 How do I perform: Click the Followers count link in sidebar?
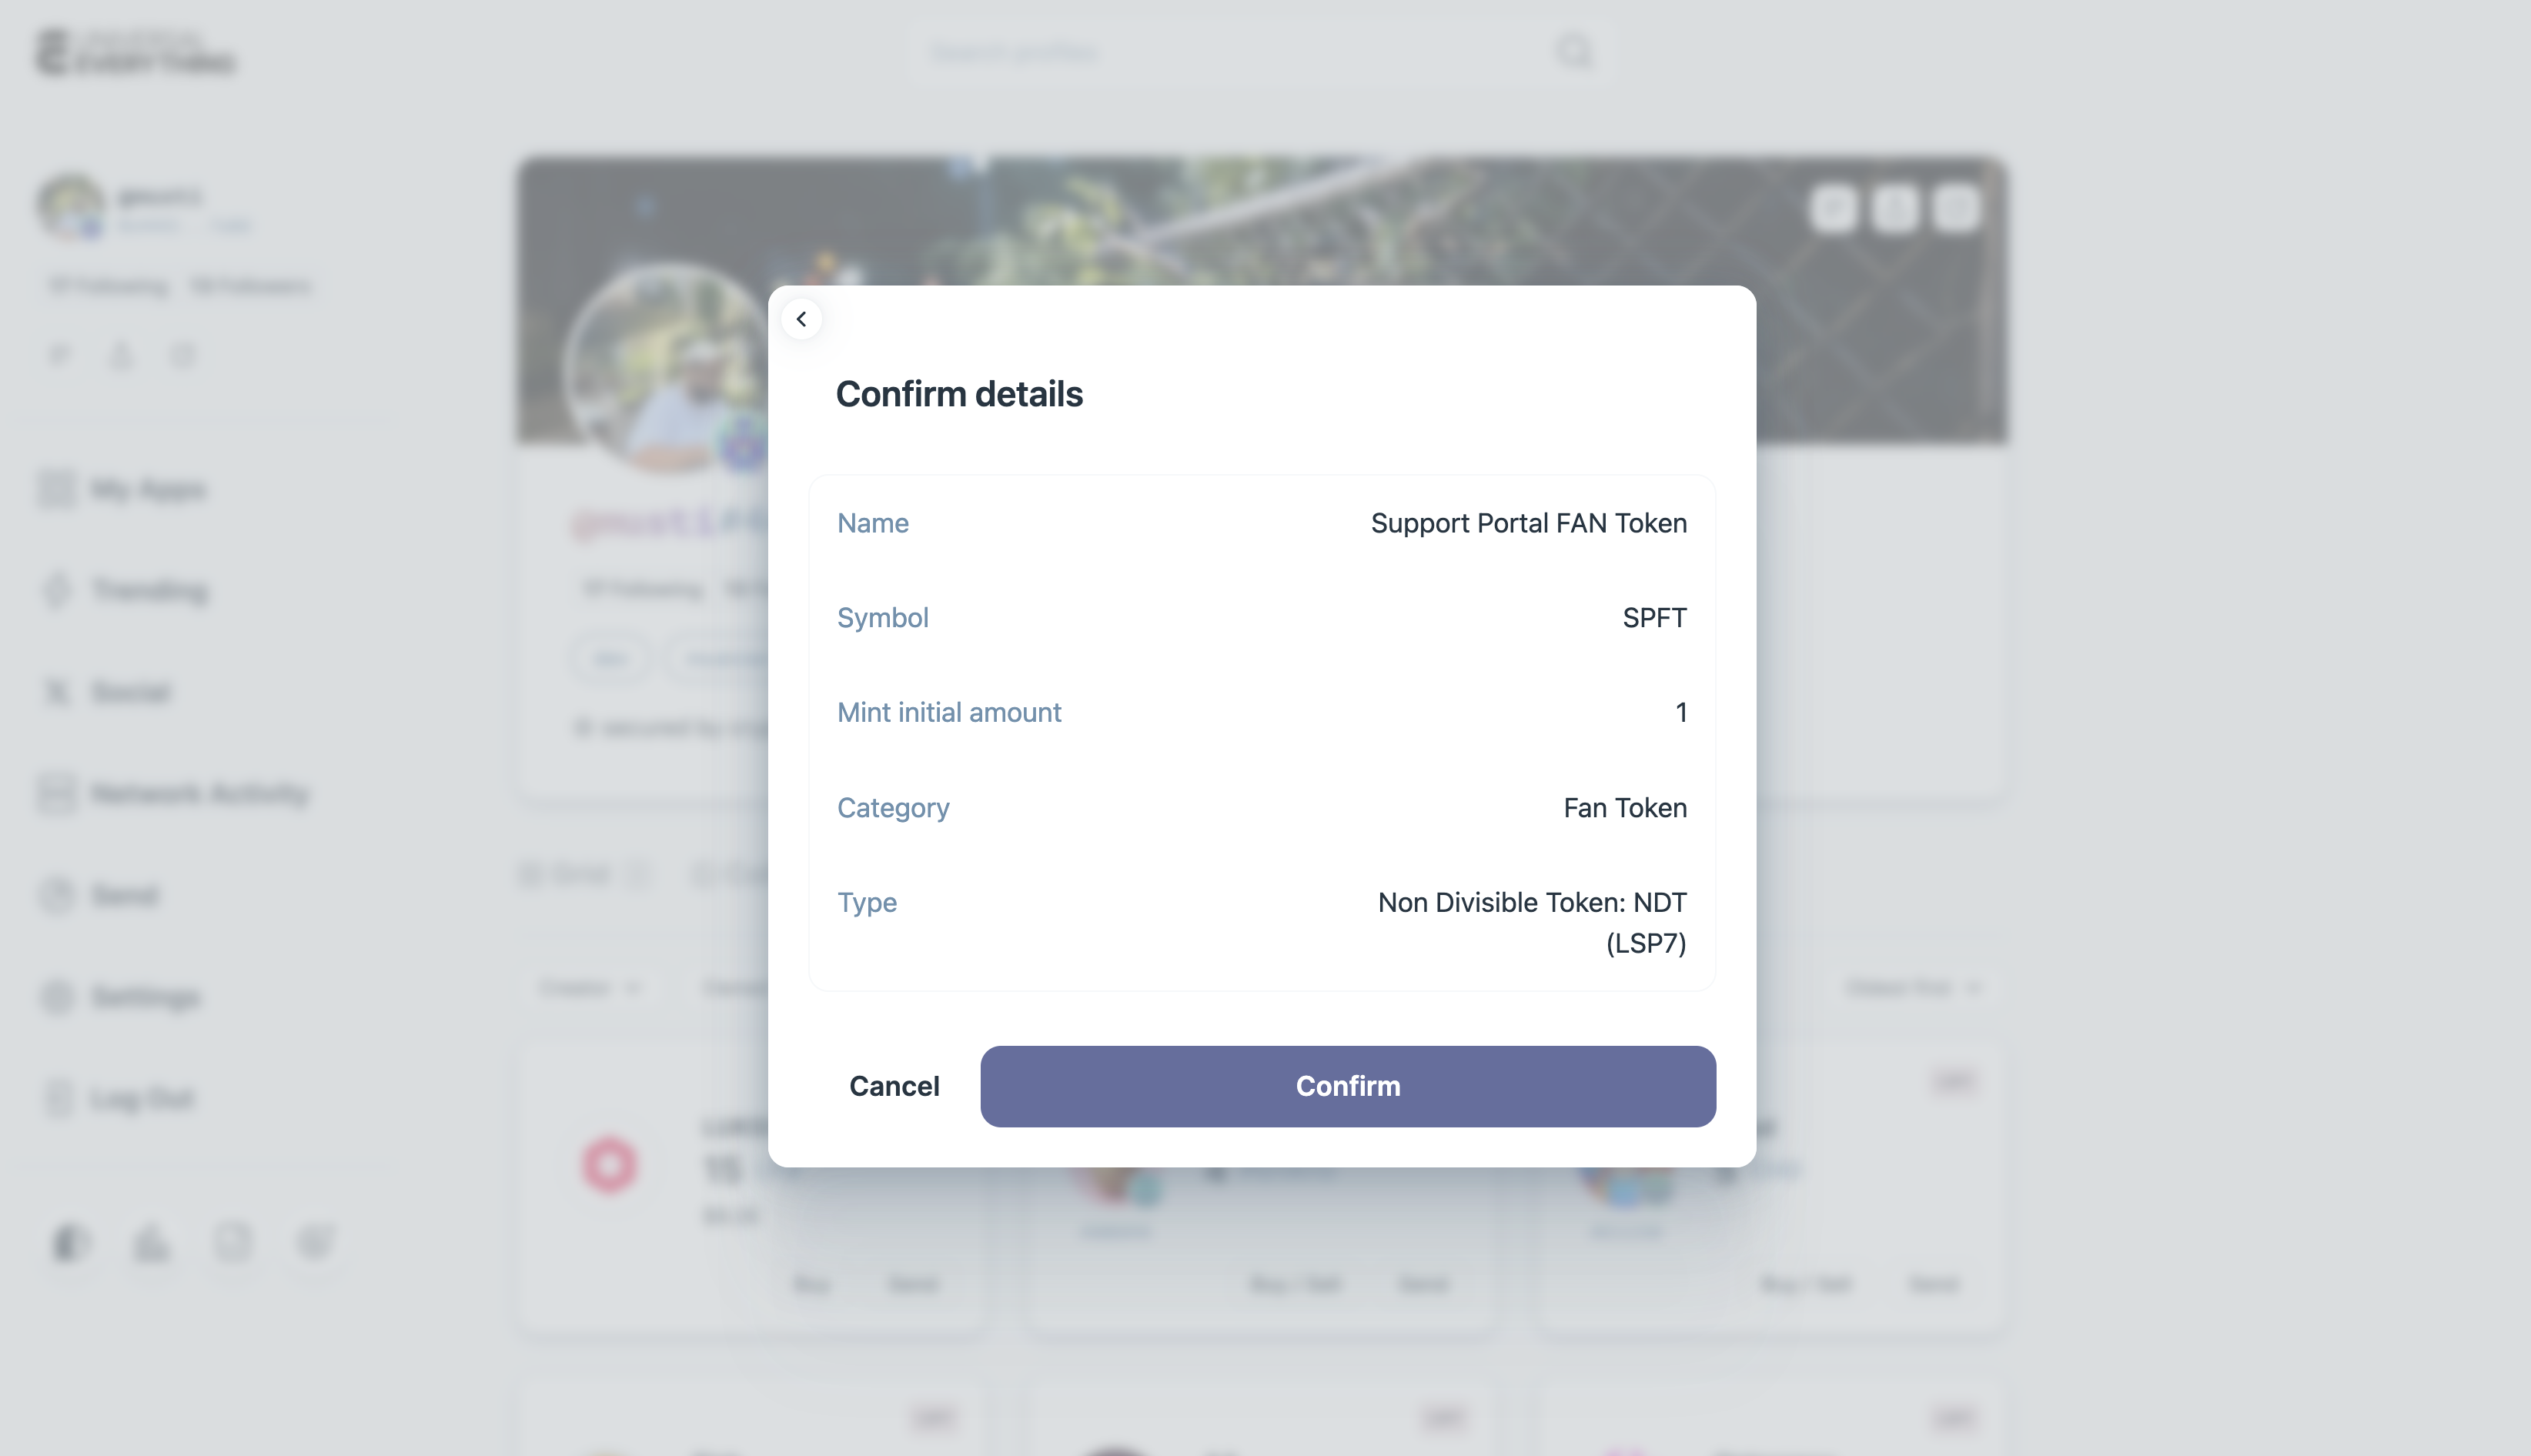(x=251, y=287)
